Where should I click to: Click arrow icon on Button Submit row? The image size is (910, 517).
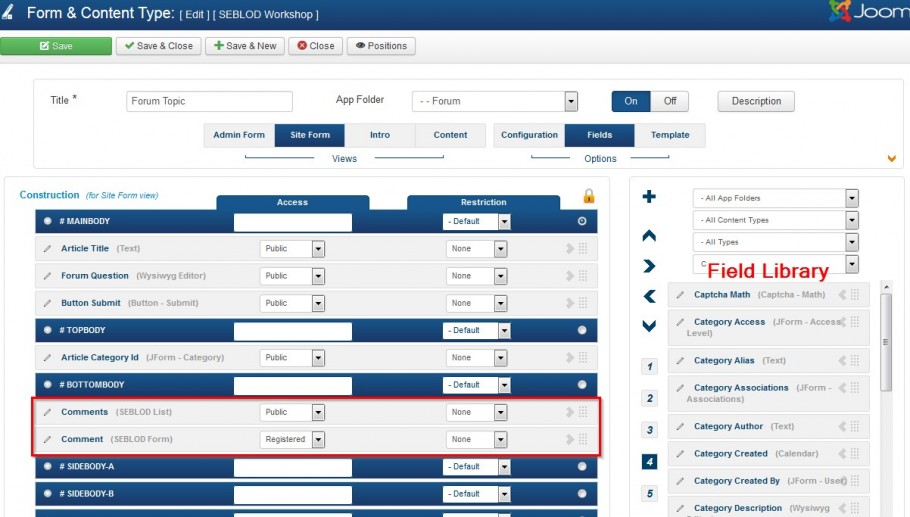(570, 303)
